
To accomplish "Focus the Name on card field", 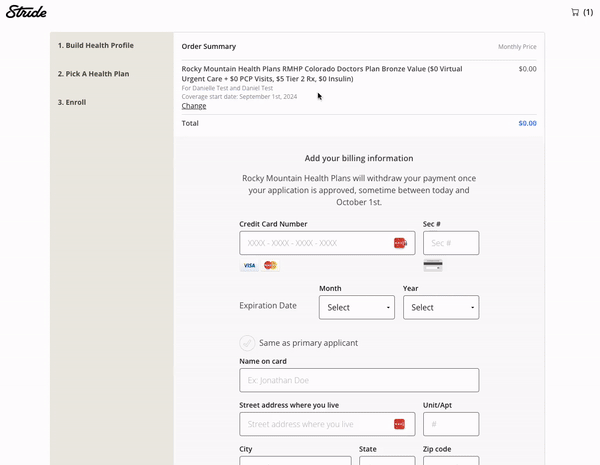I will coord(359,380).
